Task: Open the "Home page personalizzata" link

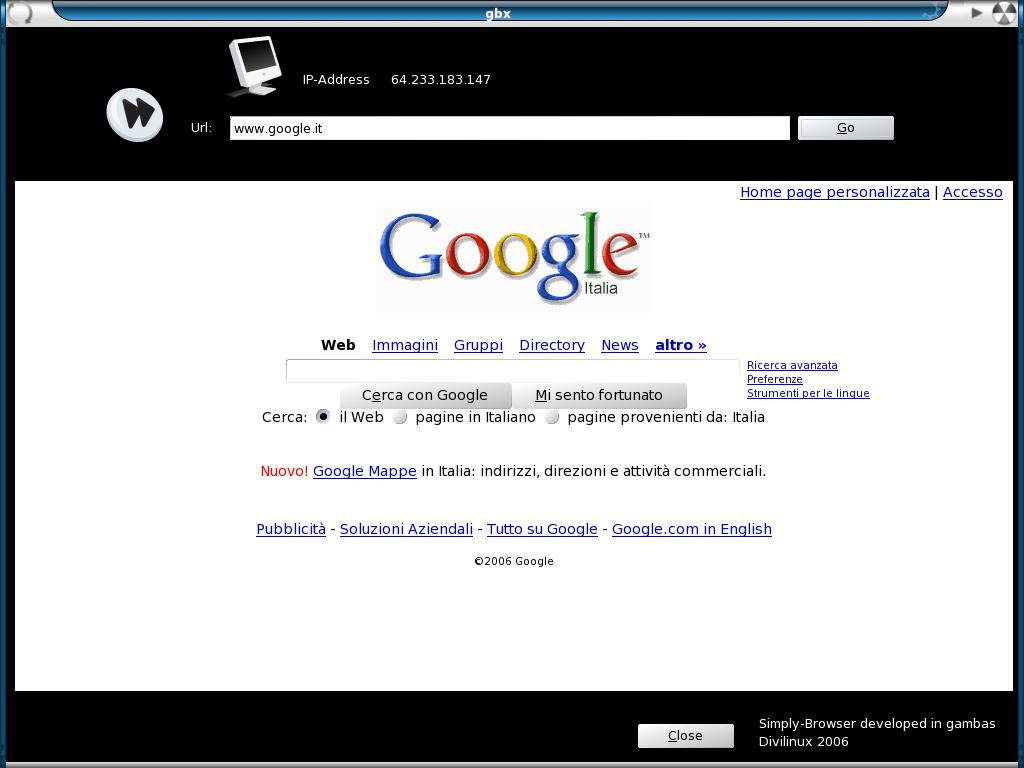Action: tap(835, 192)
